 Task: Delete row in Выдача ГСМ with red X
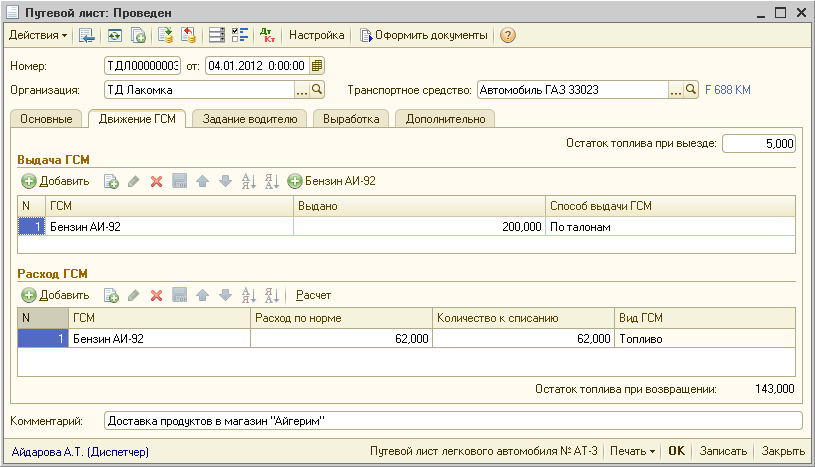(156, 181)
